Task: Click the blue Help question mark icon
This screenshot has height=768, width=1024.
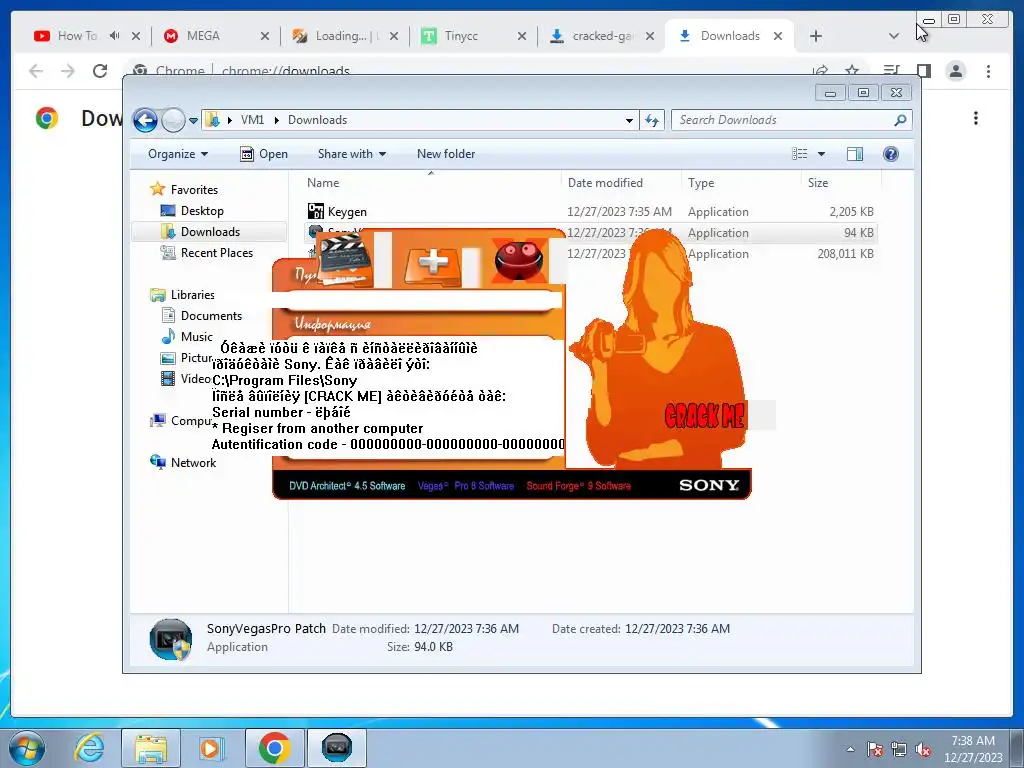Action: (x=891, y=154)
